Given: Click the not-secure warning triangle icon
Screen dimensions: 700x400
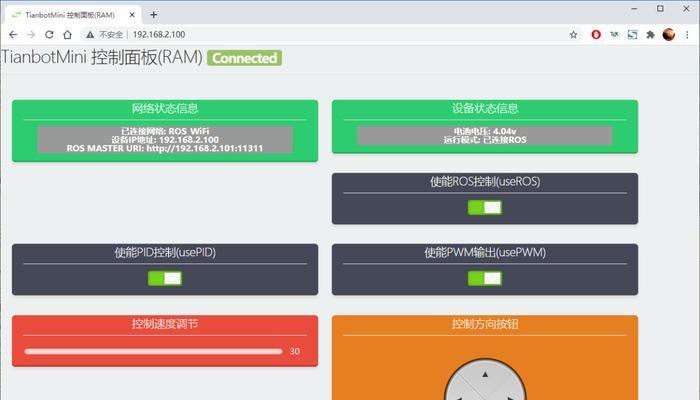Looking at the screenshot, I should click(x=90, y=34).
